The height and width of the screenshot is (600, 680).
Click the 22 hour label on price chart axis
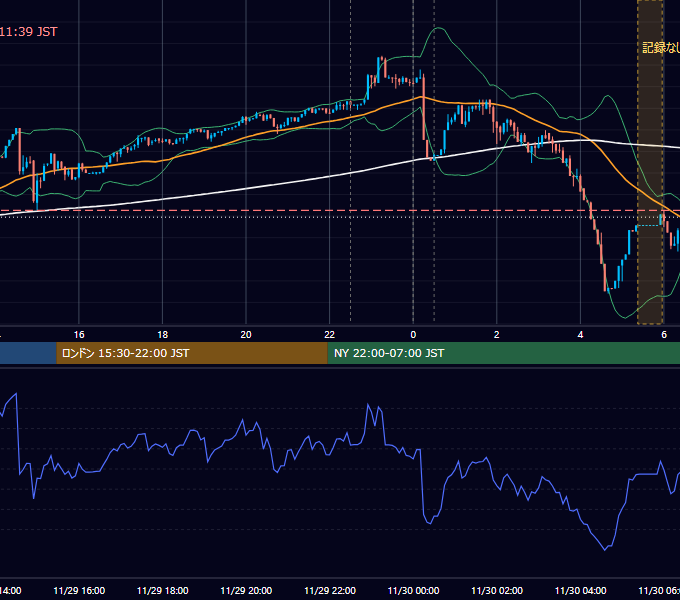click(x=330, y=335)
